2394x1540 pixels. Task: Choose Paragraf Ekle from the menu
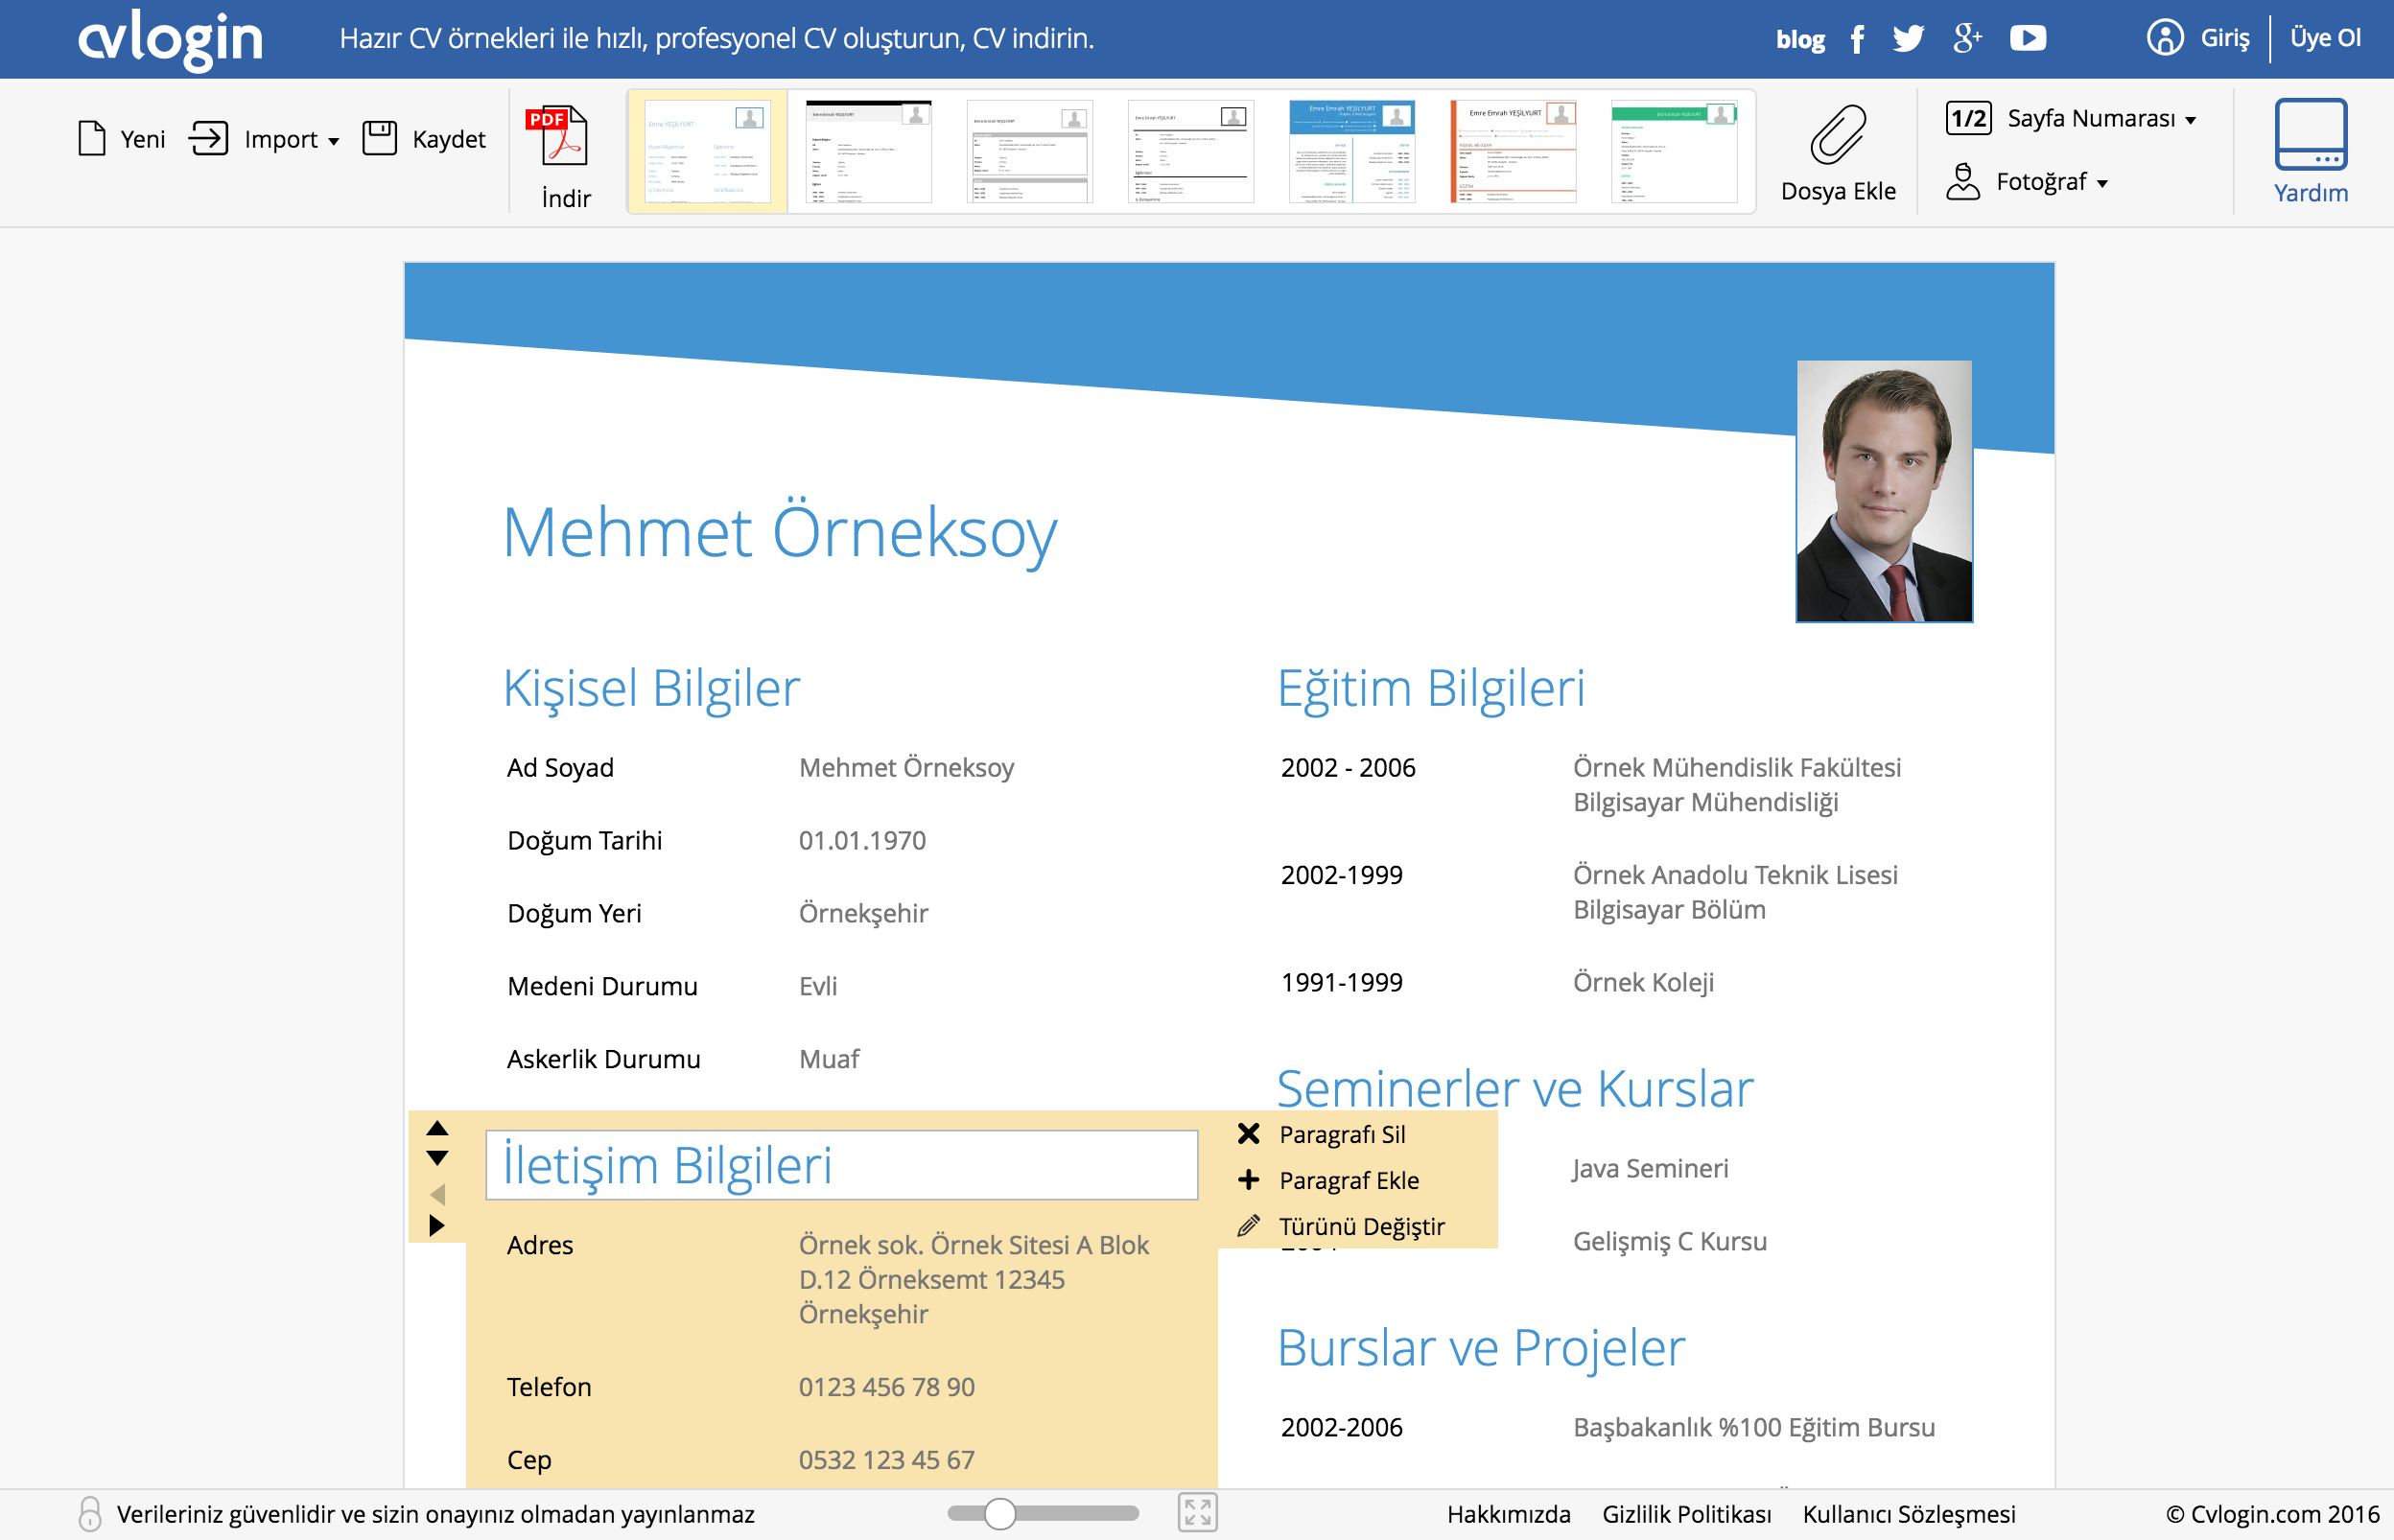(1349, 1181)
